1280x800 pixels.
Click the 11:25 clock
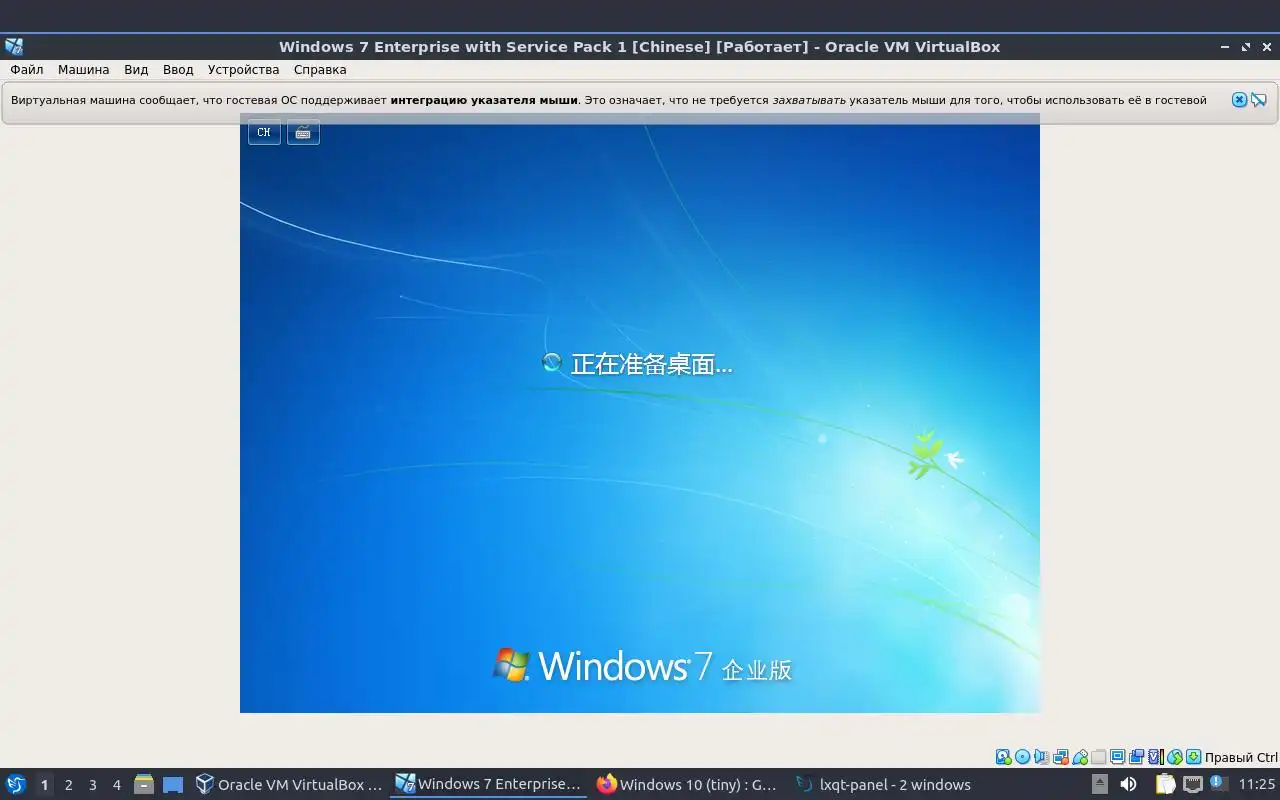pyautogui.click(x=1257, y=784)
